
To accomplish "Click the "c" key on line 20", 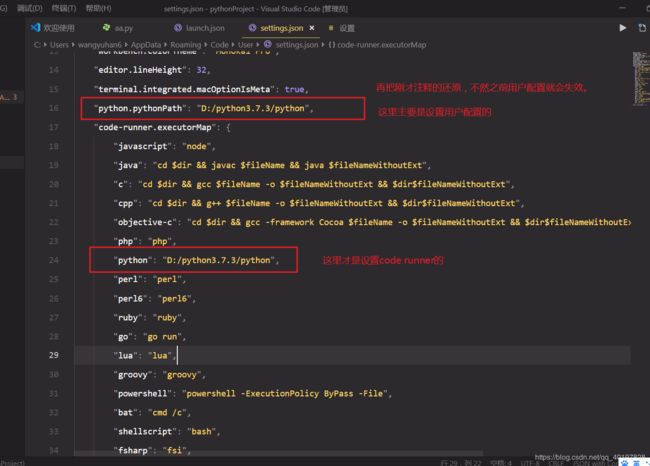I will click(x=121, y=184).
